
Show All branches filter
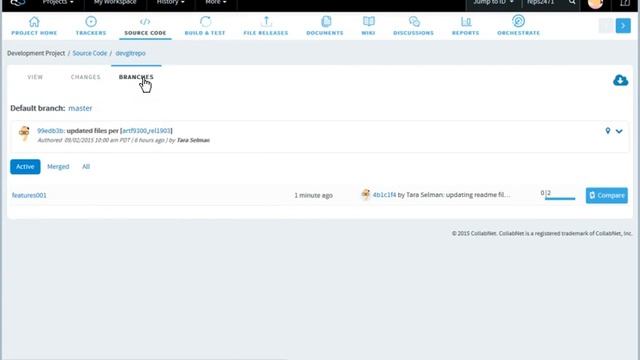point(86,167)
